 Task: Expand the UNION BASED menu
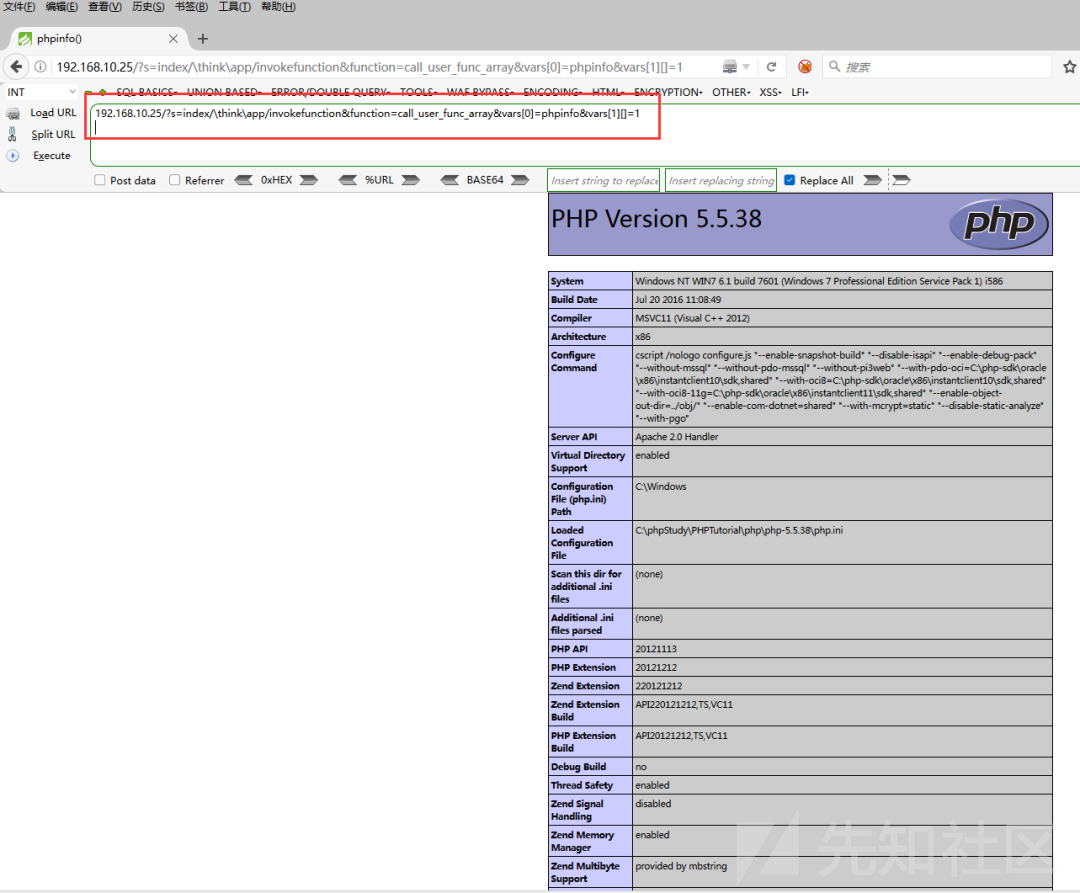[224, 92]
